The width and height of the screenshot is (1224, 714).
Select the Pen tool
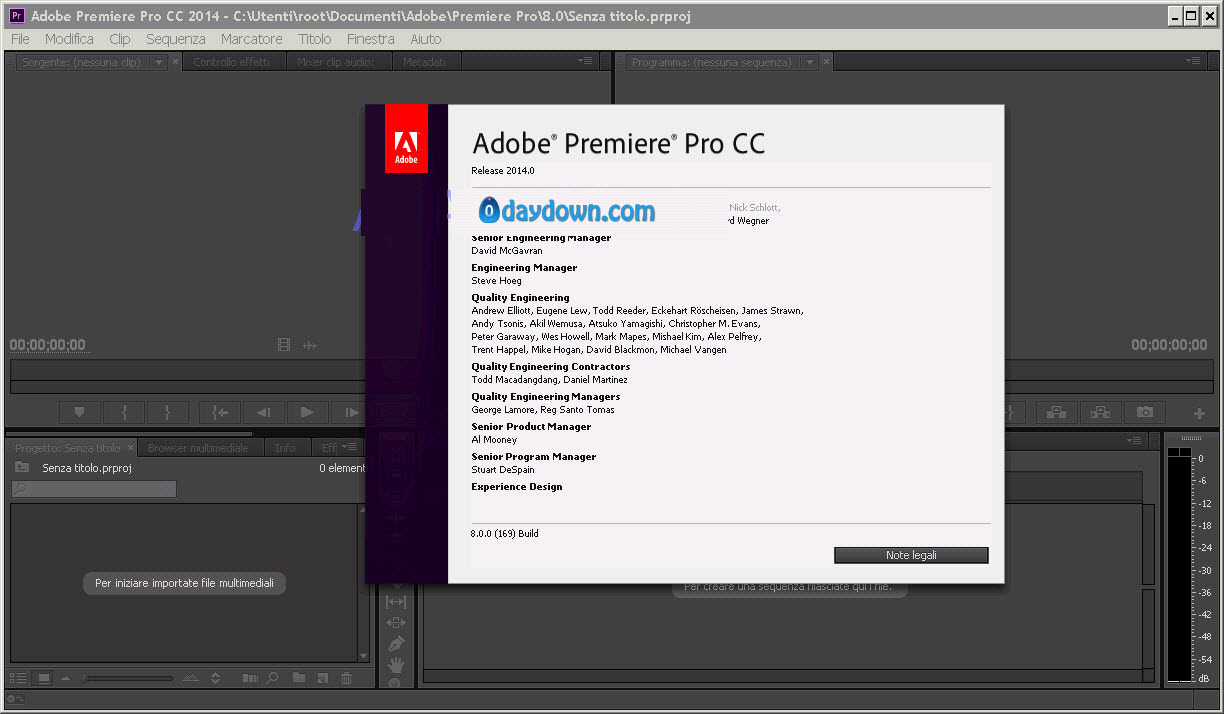click(x=396, y=643)
